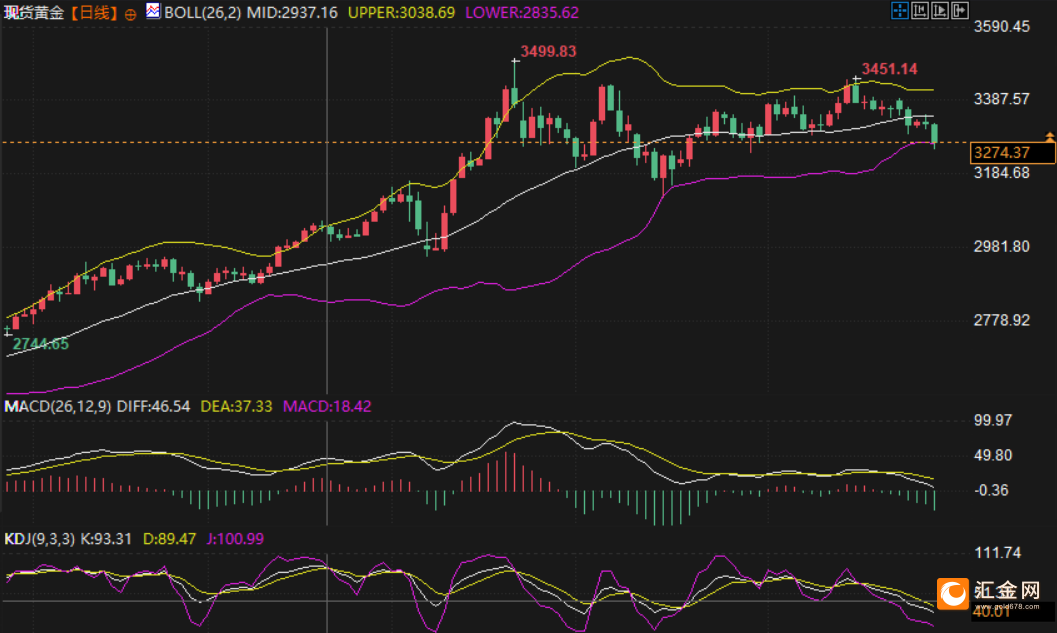This screenshot has width=1057, height=633.
Task: Click the 3184.68 price axis label
Action: (1002, 173)
